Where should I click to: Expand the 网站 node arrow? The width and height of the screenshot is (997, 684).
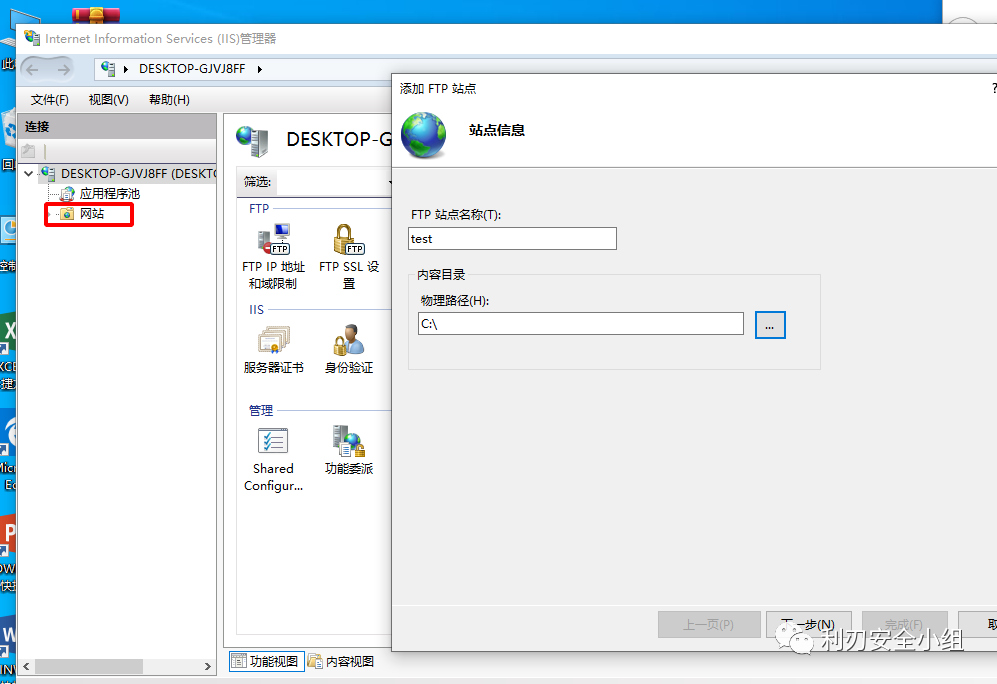(x=47, y=214)
